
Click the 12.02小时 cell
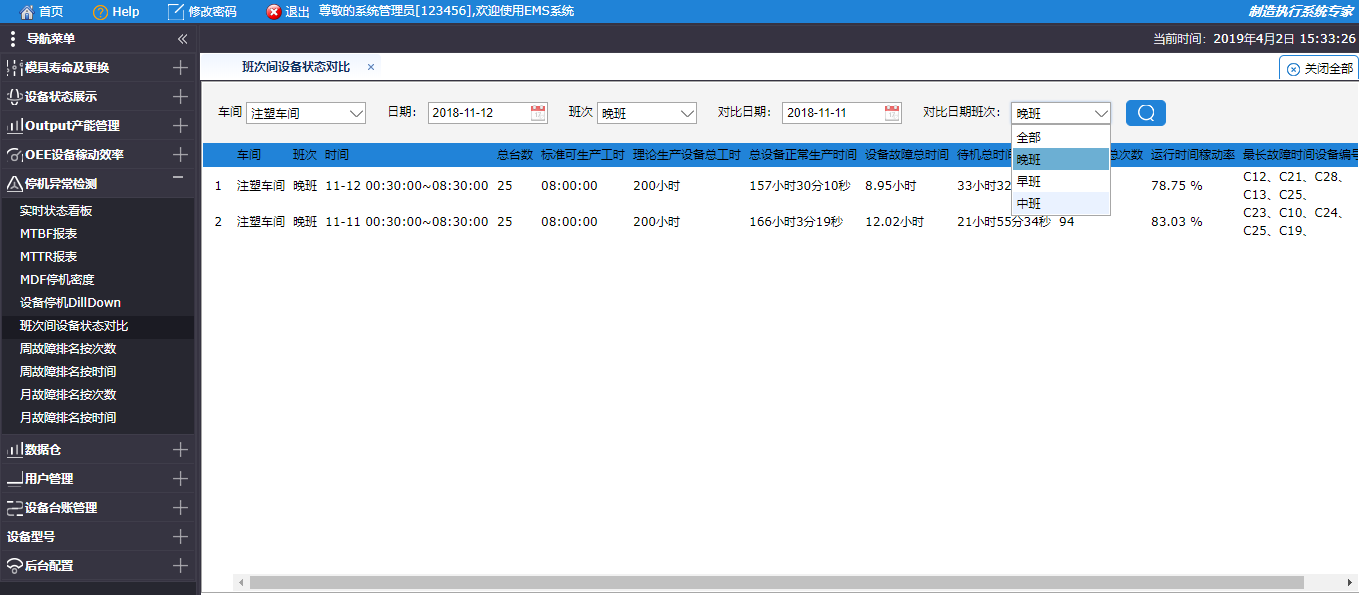pyautogui.click(x=894, y=222)
